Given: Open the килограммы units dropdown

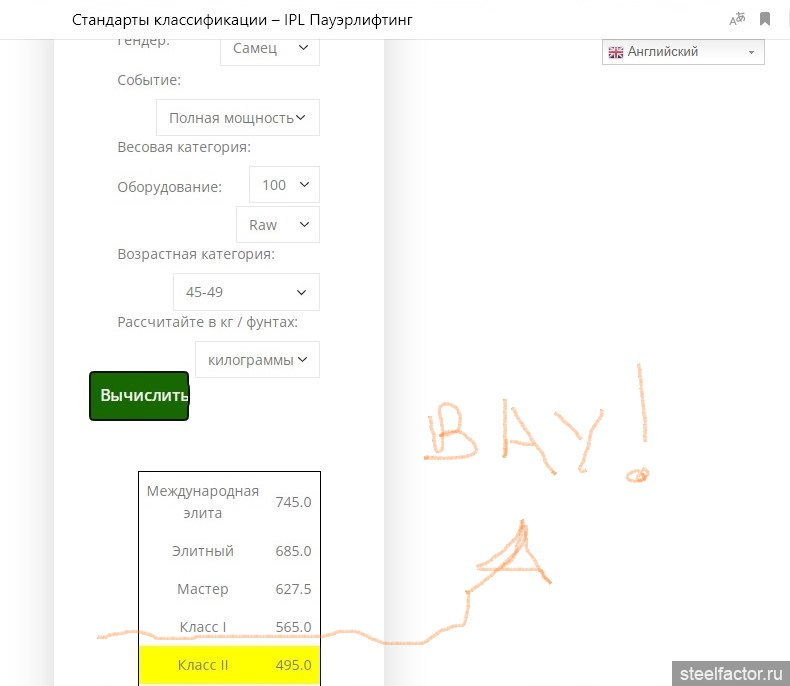Looking at the screenshot, I should point(257,360).
